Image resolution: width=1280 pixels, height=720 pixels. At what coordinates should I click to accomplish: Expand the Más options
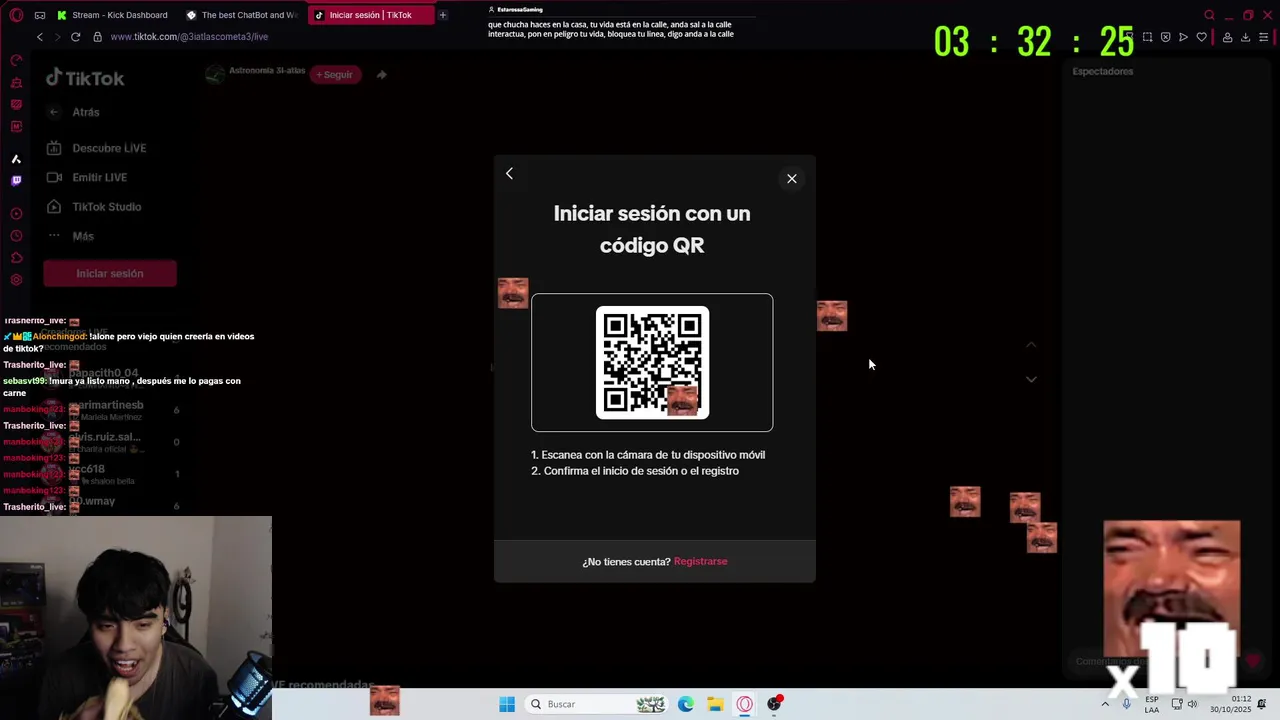tap(70, 236)
